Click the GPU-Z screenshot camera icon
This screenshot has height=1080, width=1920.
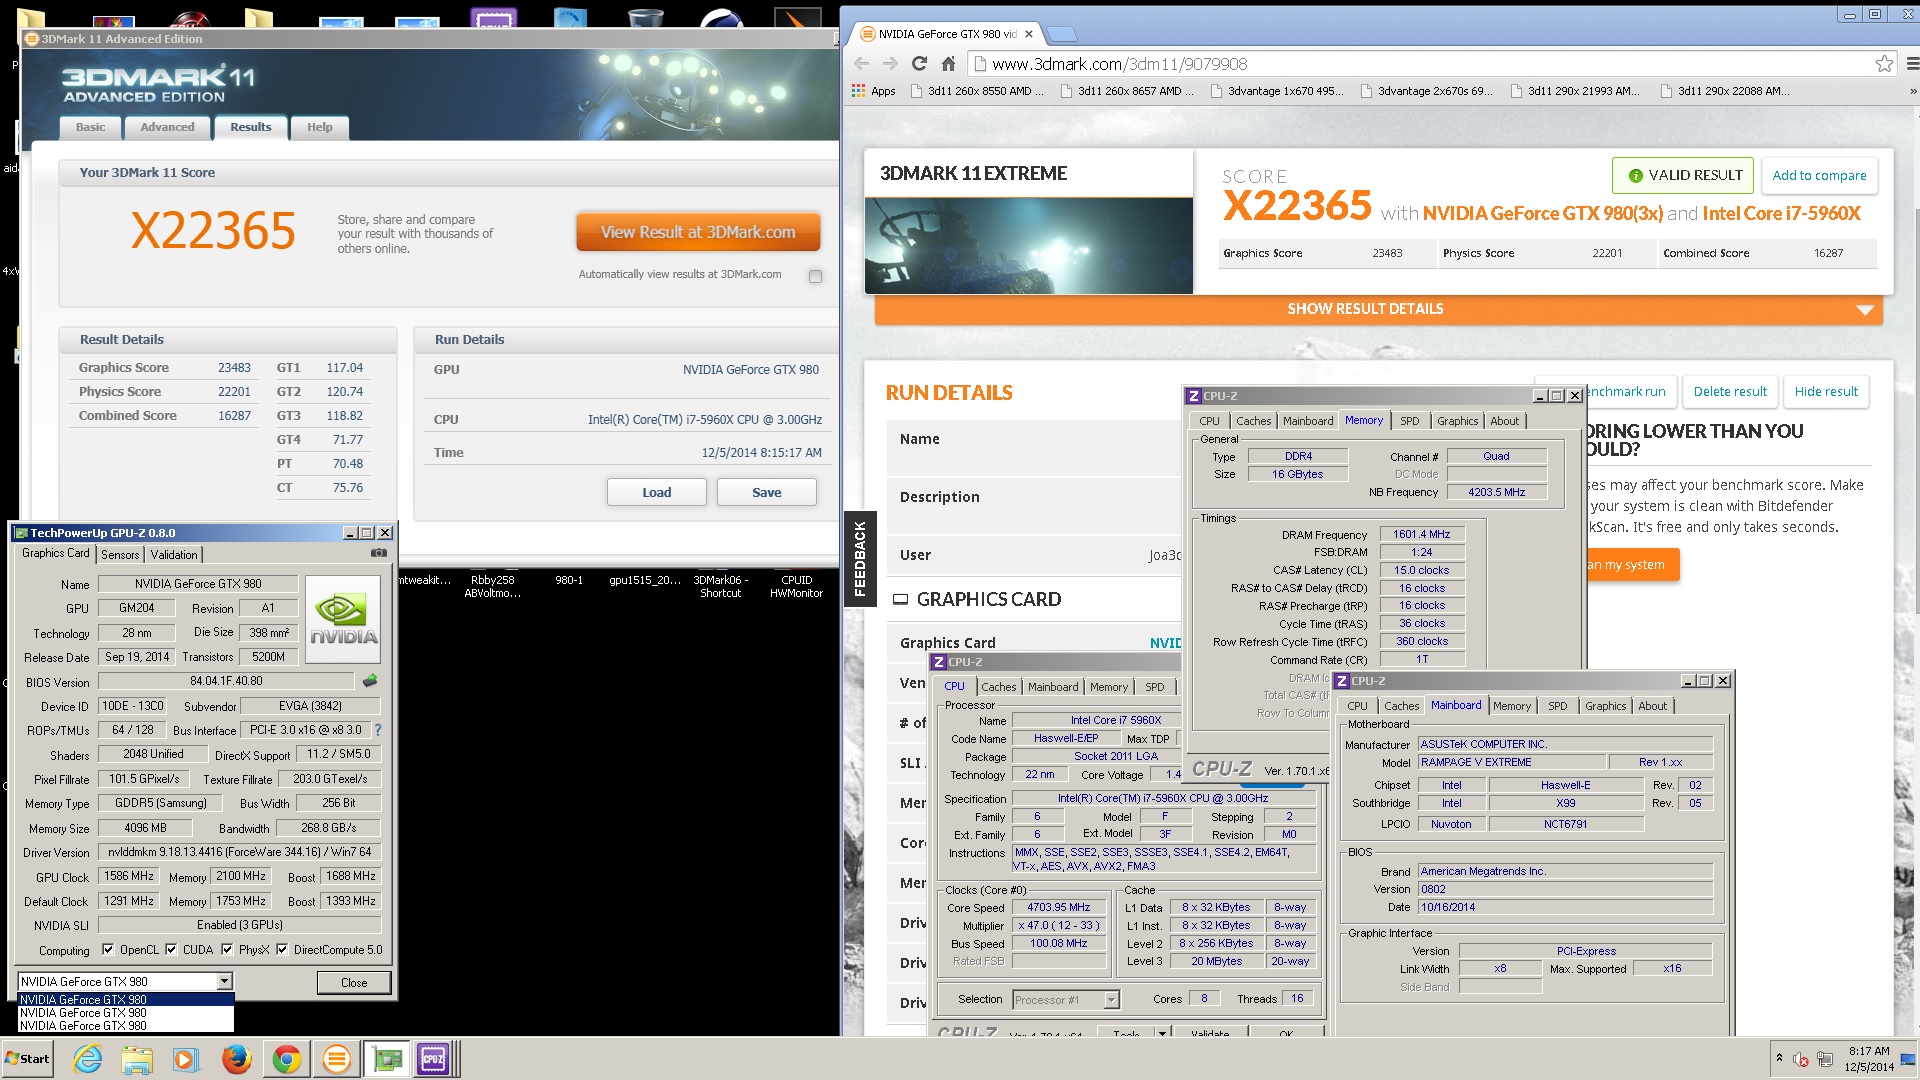(x=379, y=553)
